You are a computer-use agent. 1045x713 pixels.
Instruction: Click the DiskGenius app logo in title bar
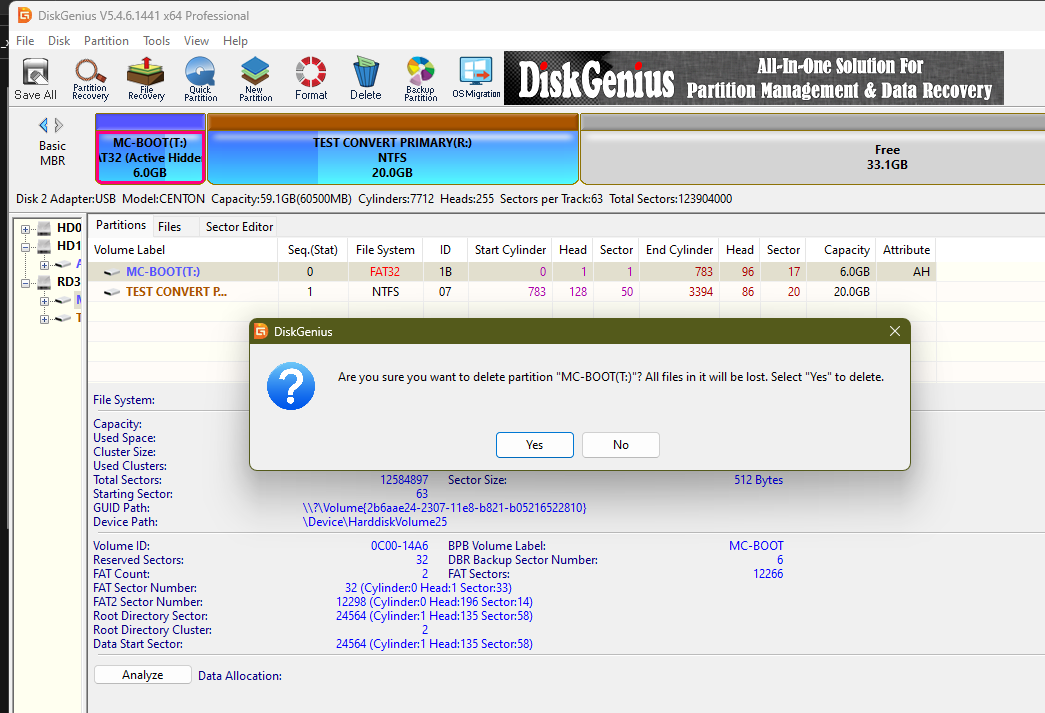(x=25, y=15)
